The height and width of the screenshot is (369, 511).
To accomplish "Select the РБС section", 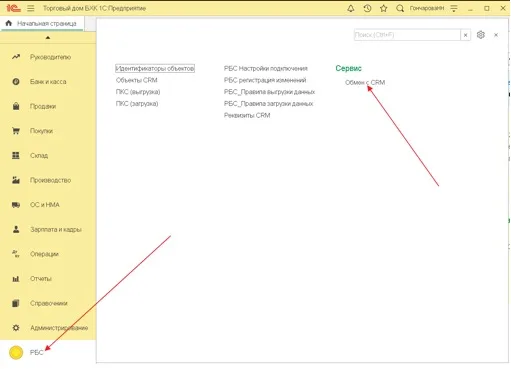I will tap(37, 353).
